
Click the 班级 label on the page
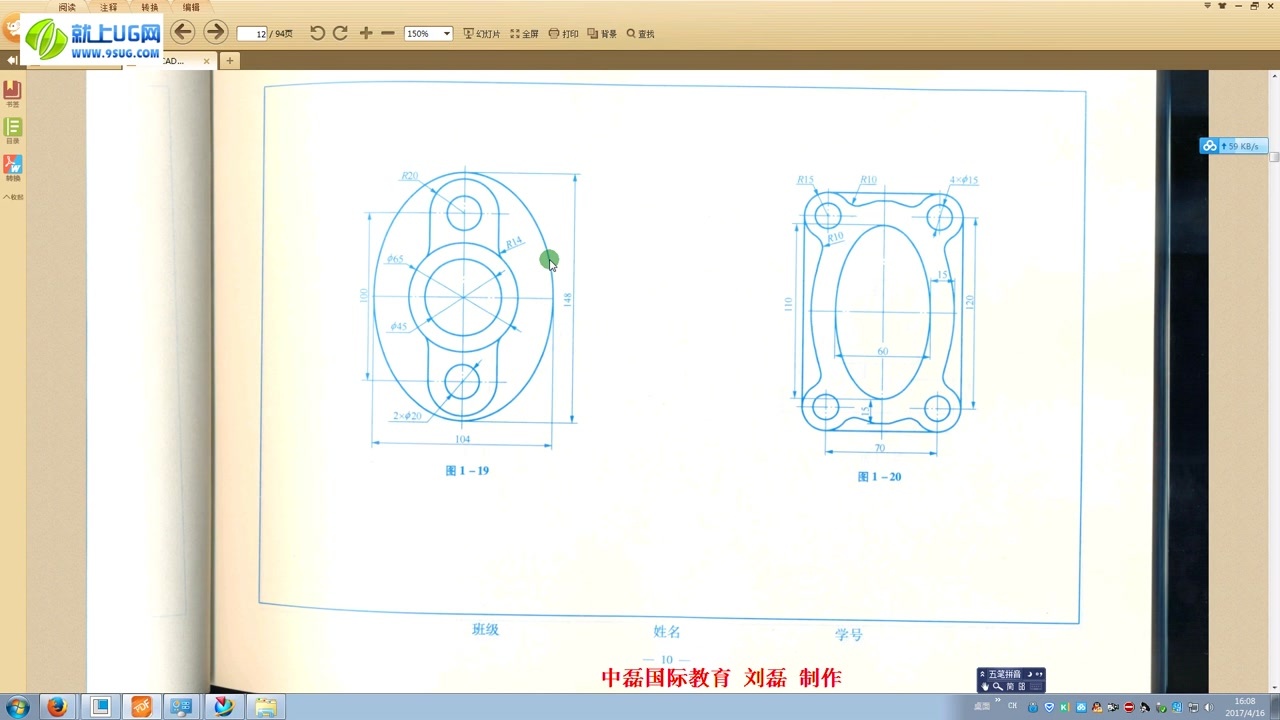[485, 630]
